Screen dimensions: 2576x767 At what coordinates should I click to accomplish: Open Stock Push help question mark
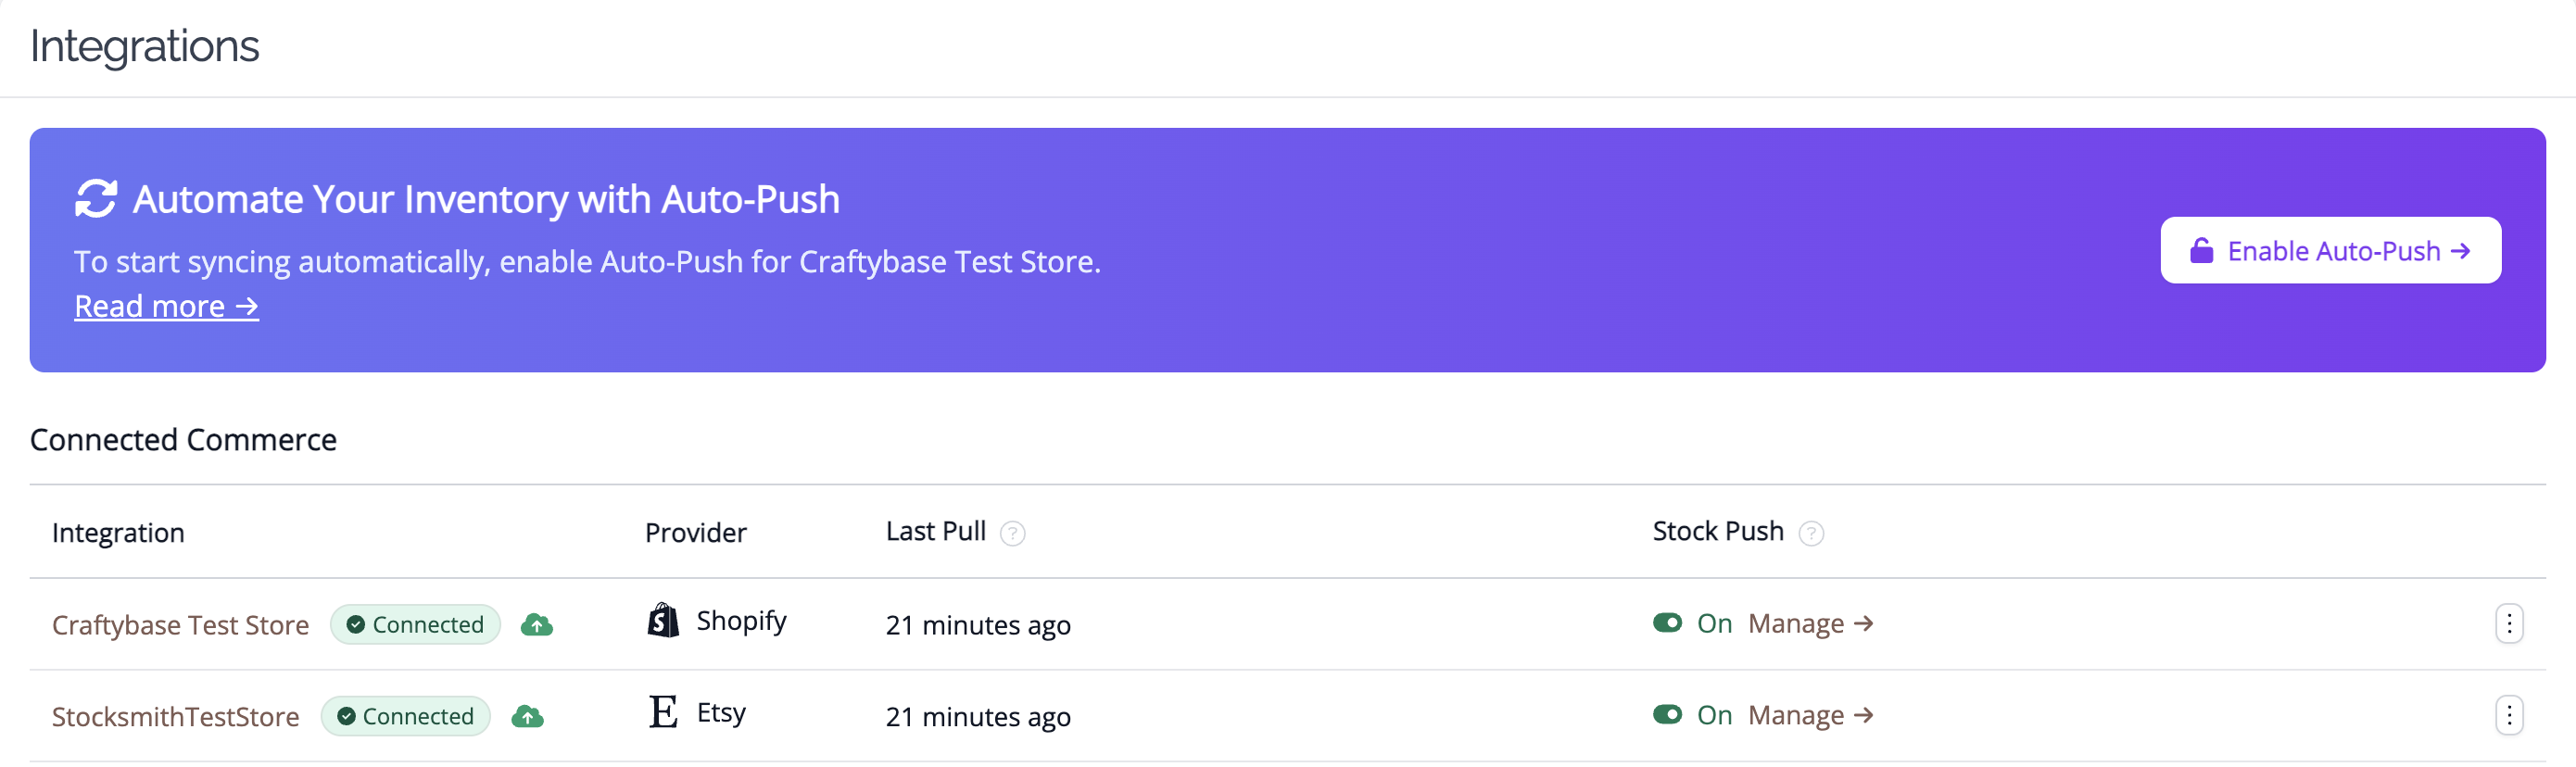(x=1811, y=533)
